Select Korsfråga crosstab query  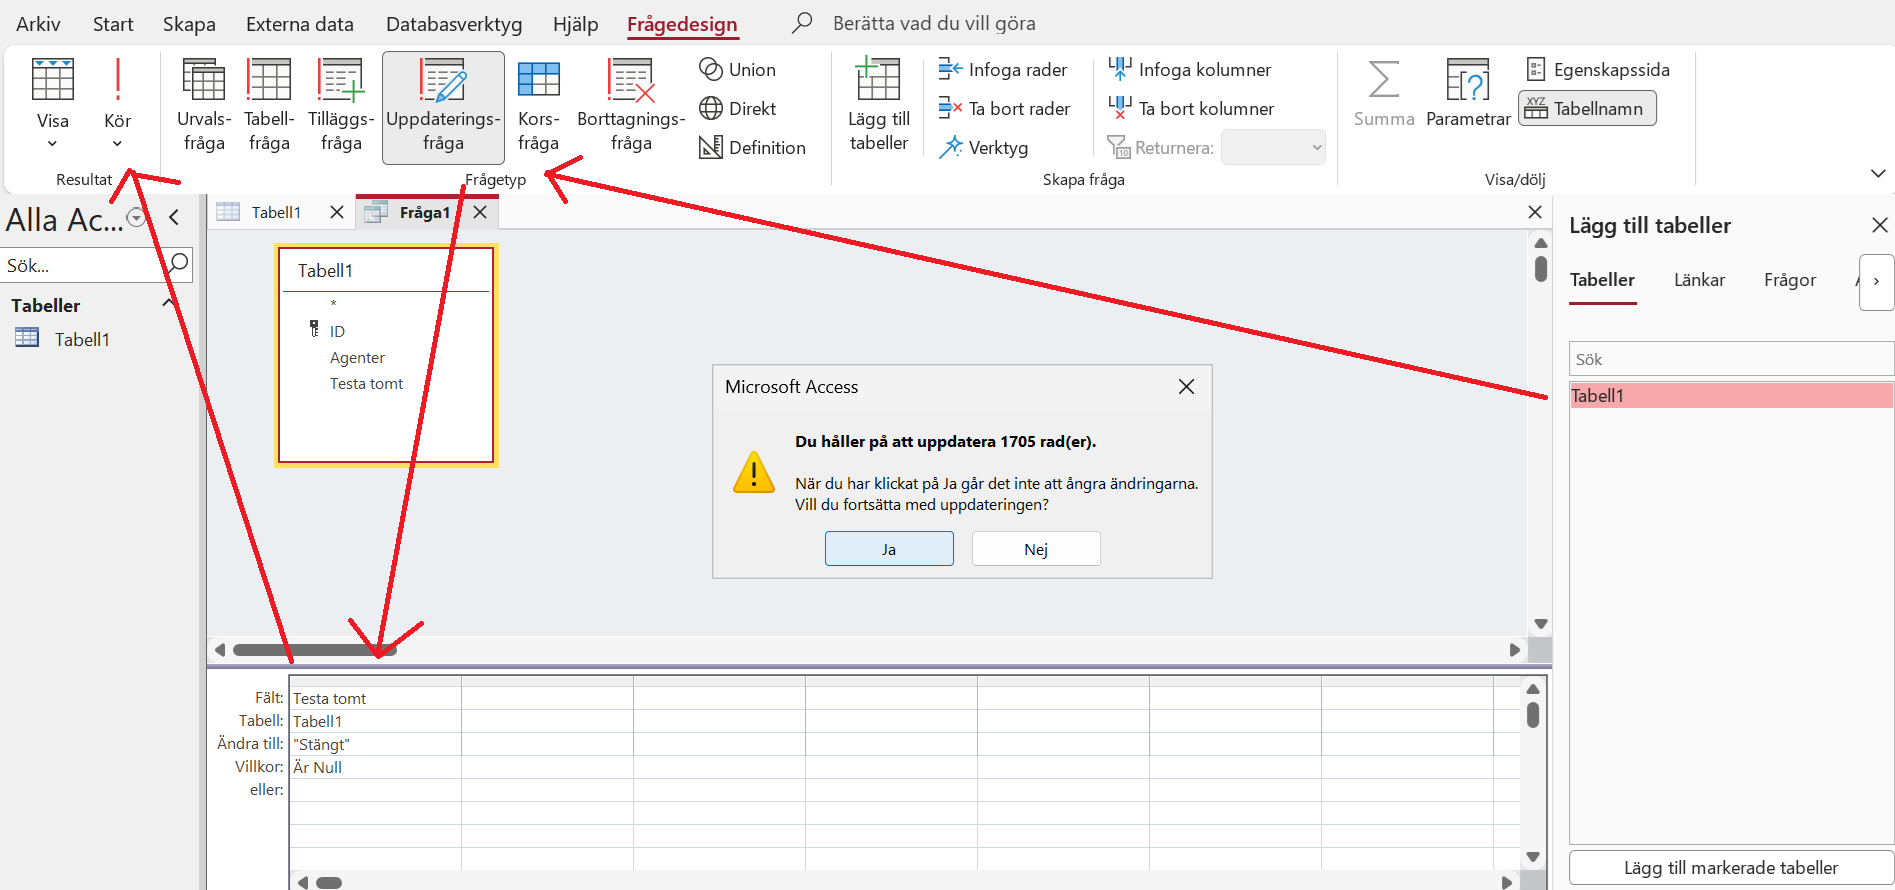coord(538,106)
